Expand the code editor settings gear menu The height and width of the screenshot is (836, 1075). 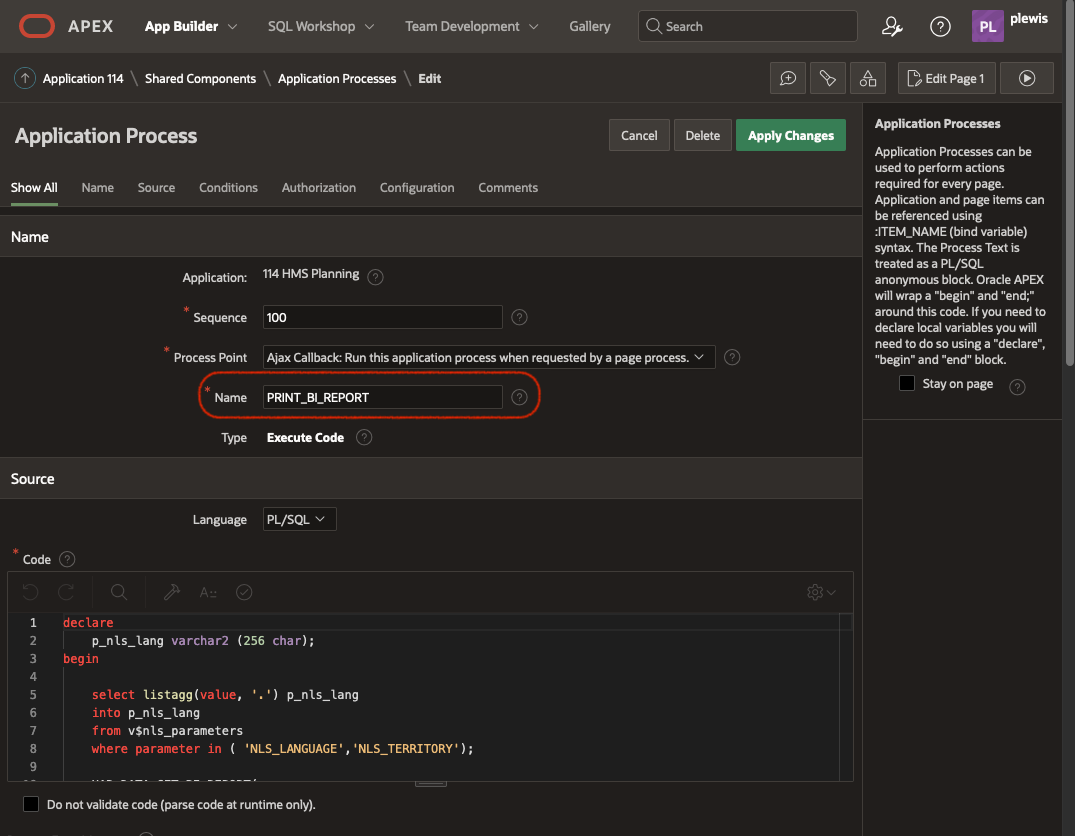click(x=821, y=592)
